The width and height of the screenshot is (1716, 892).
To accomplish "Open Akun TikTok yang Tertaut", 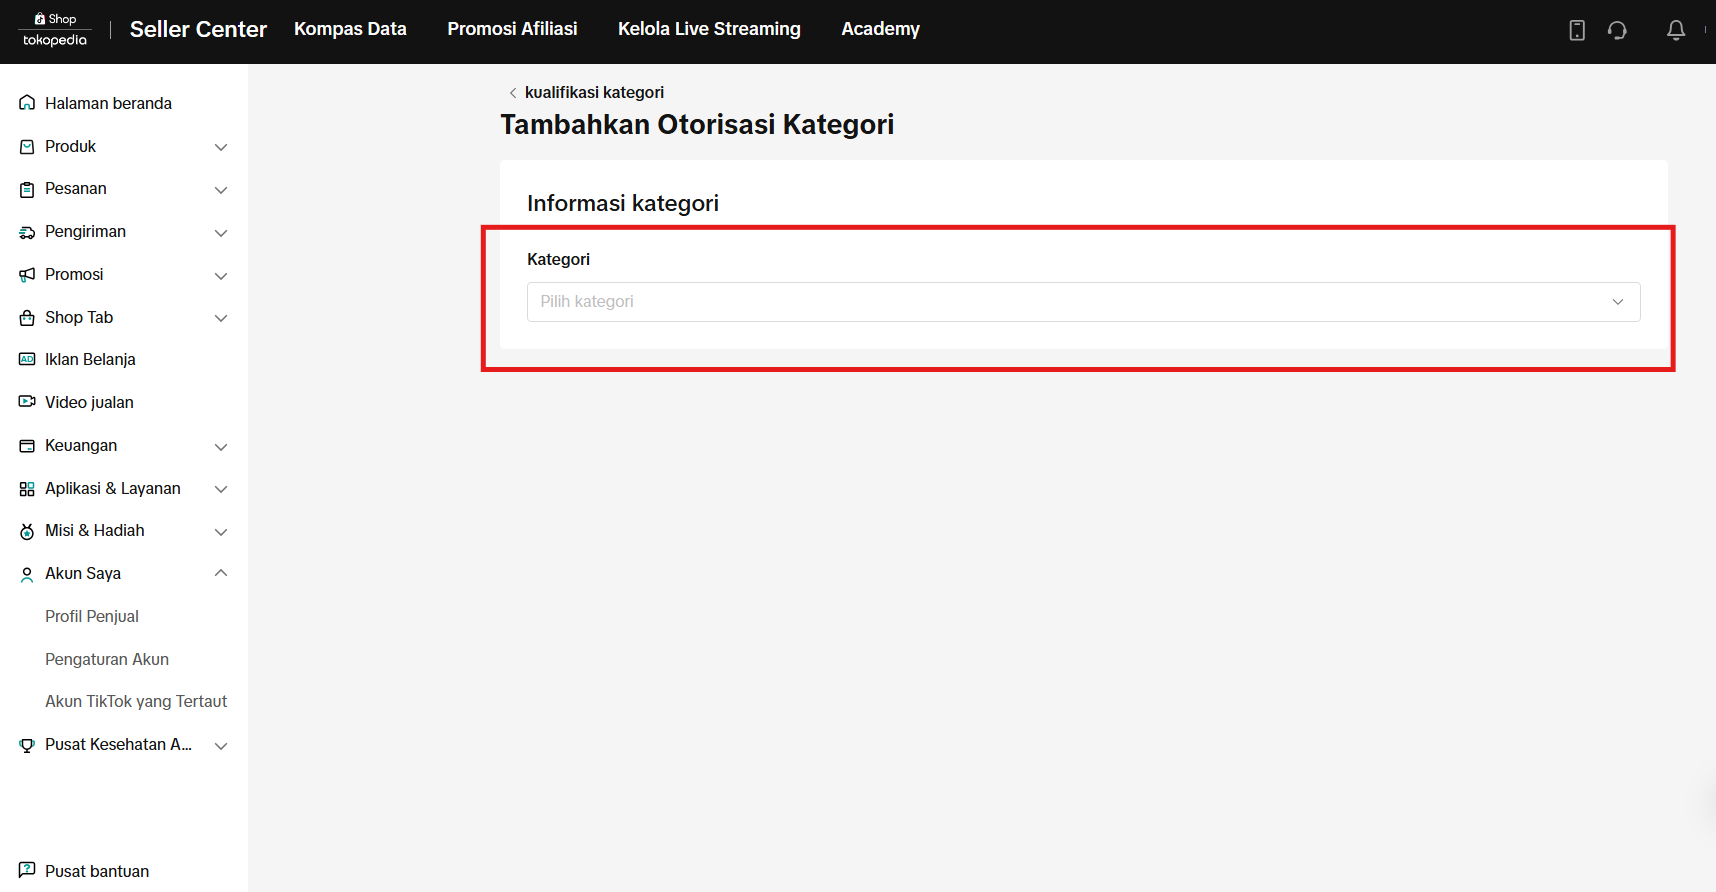I will pyautogui.click(x=136, y=702).
